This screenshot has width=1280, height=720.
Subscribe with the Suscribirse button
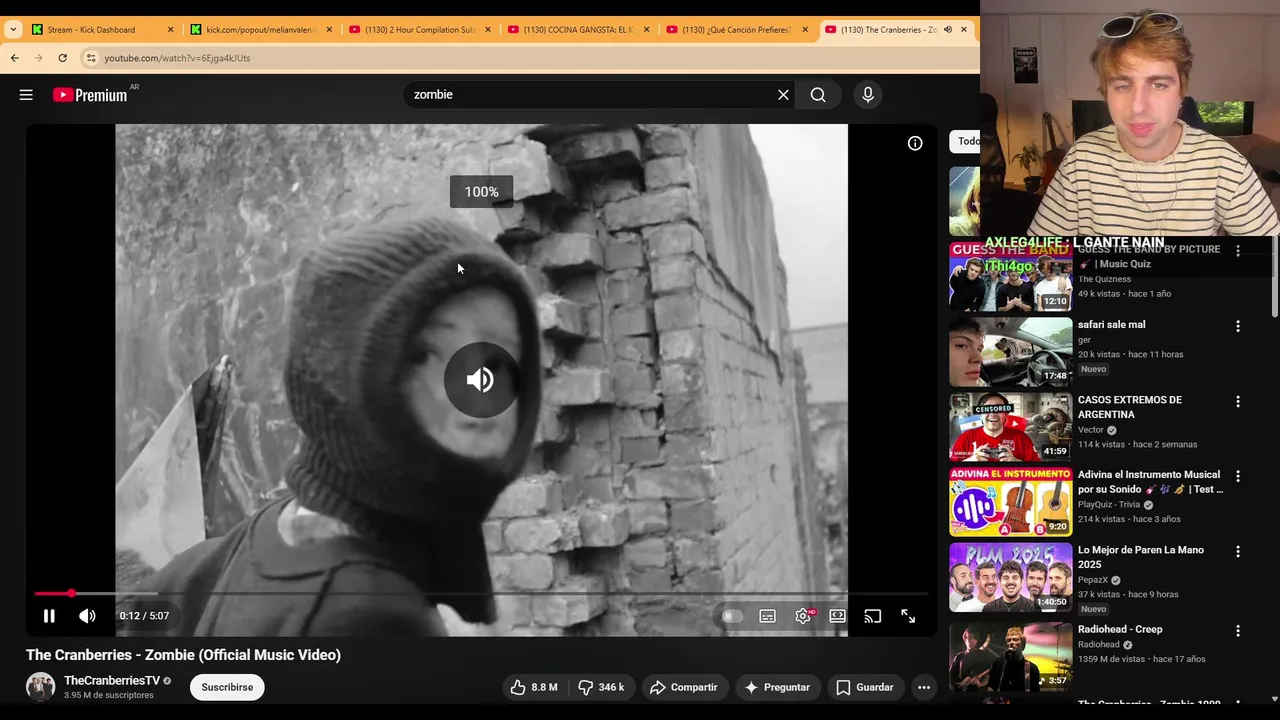227,687
